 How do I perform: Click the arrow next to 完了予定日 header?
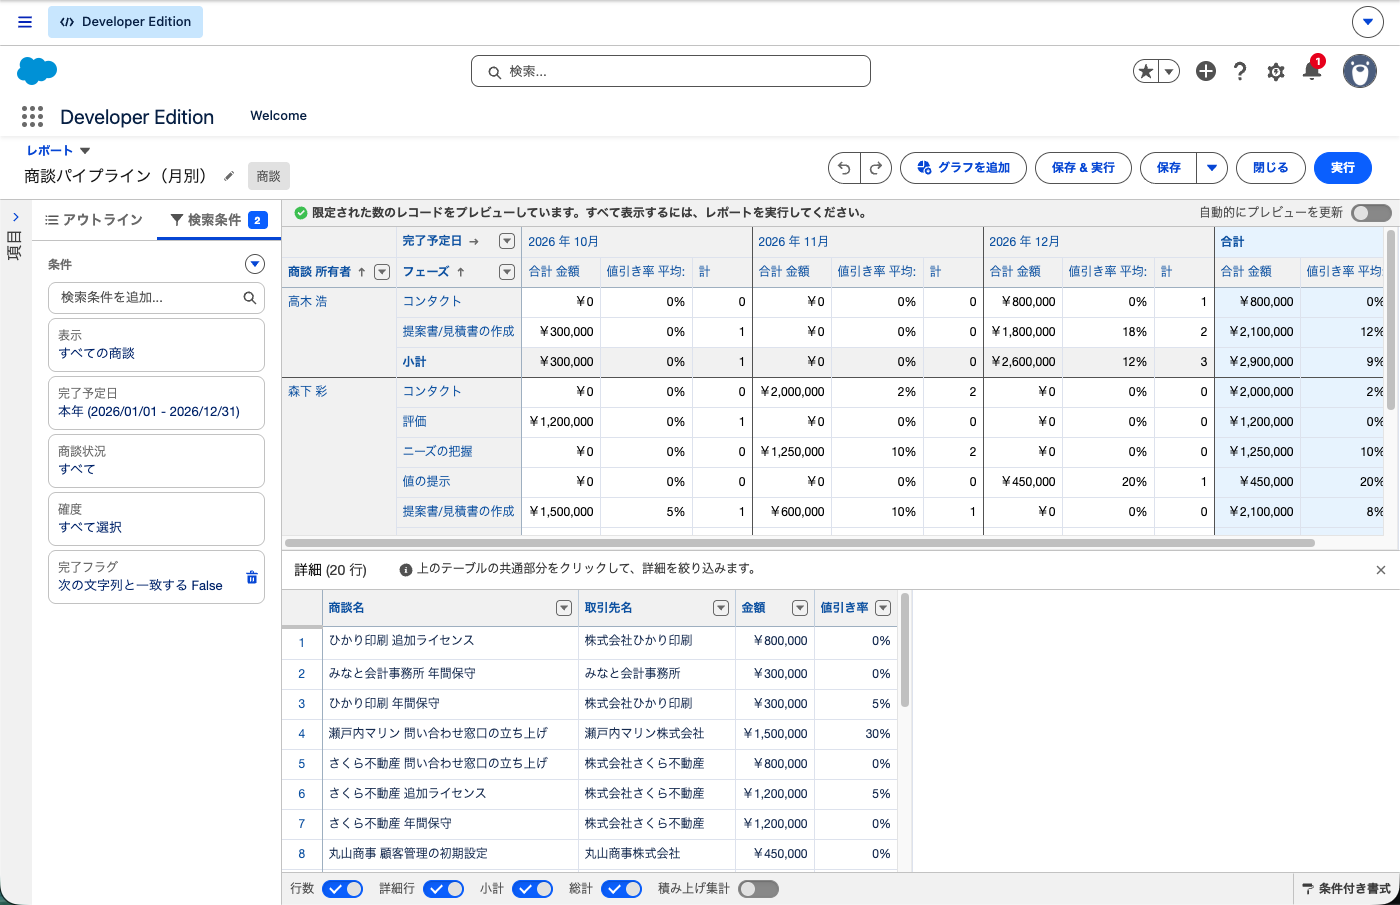click(x=474, y=242)
